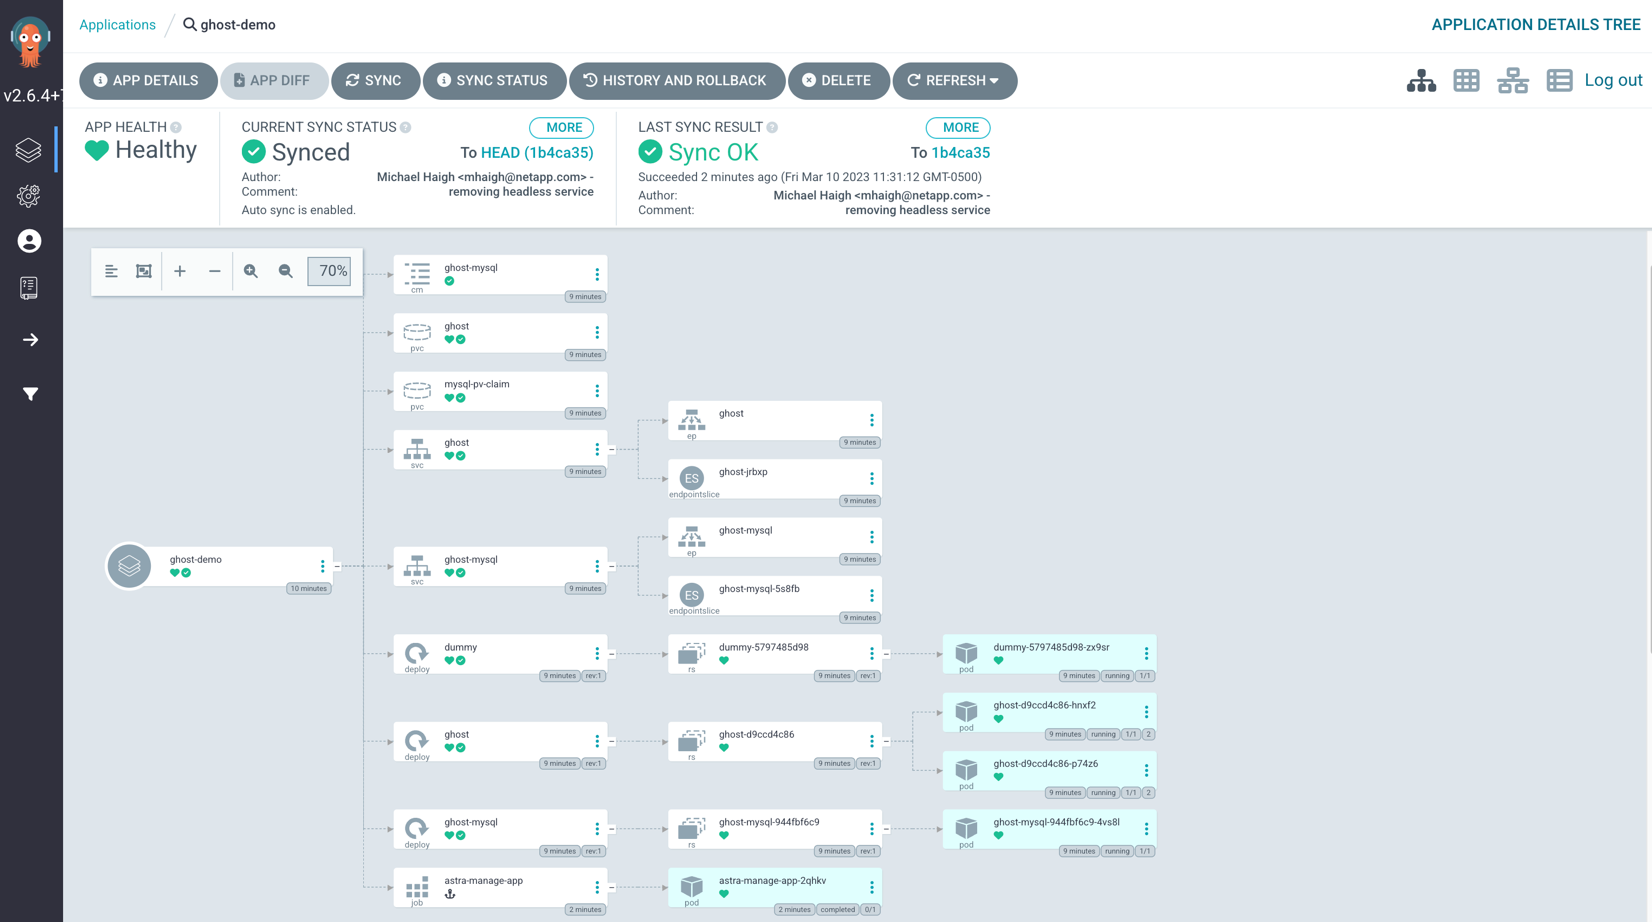Switch to the Network view icon
Screen dimensions: 1652x922
(1512, 81)
